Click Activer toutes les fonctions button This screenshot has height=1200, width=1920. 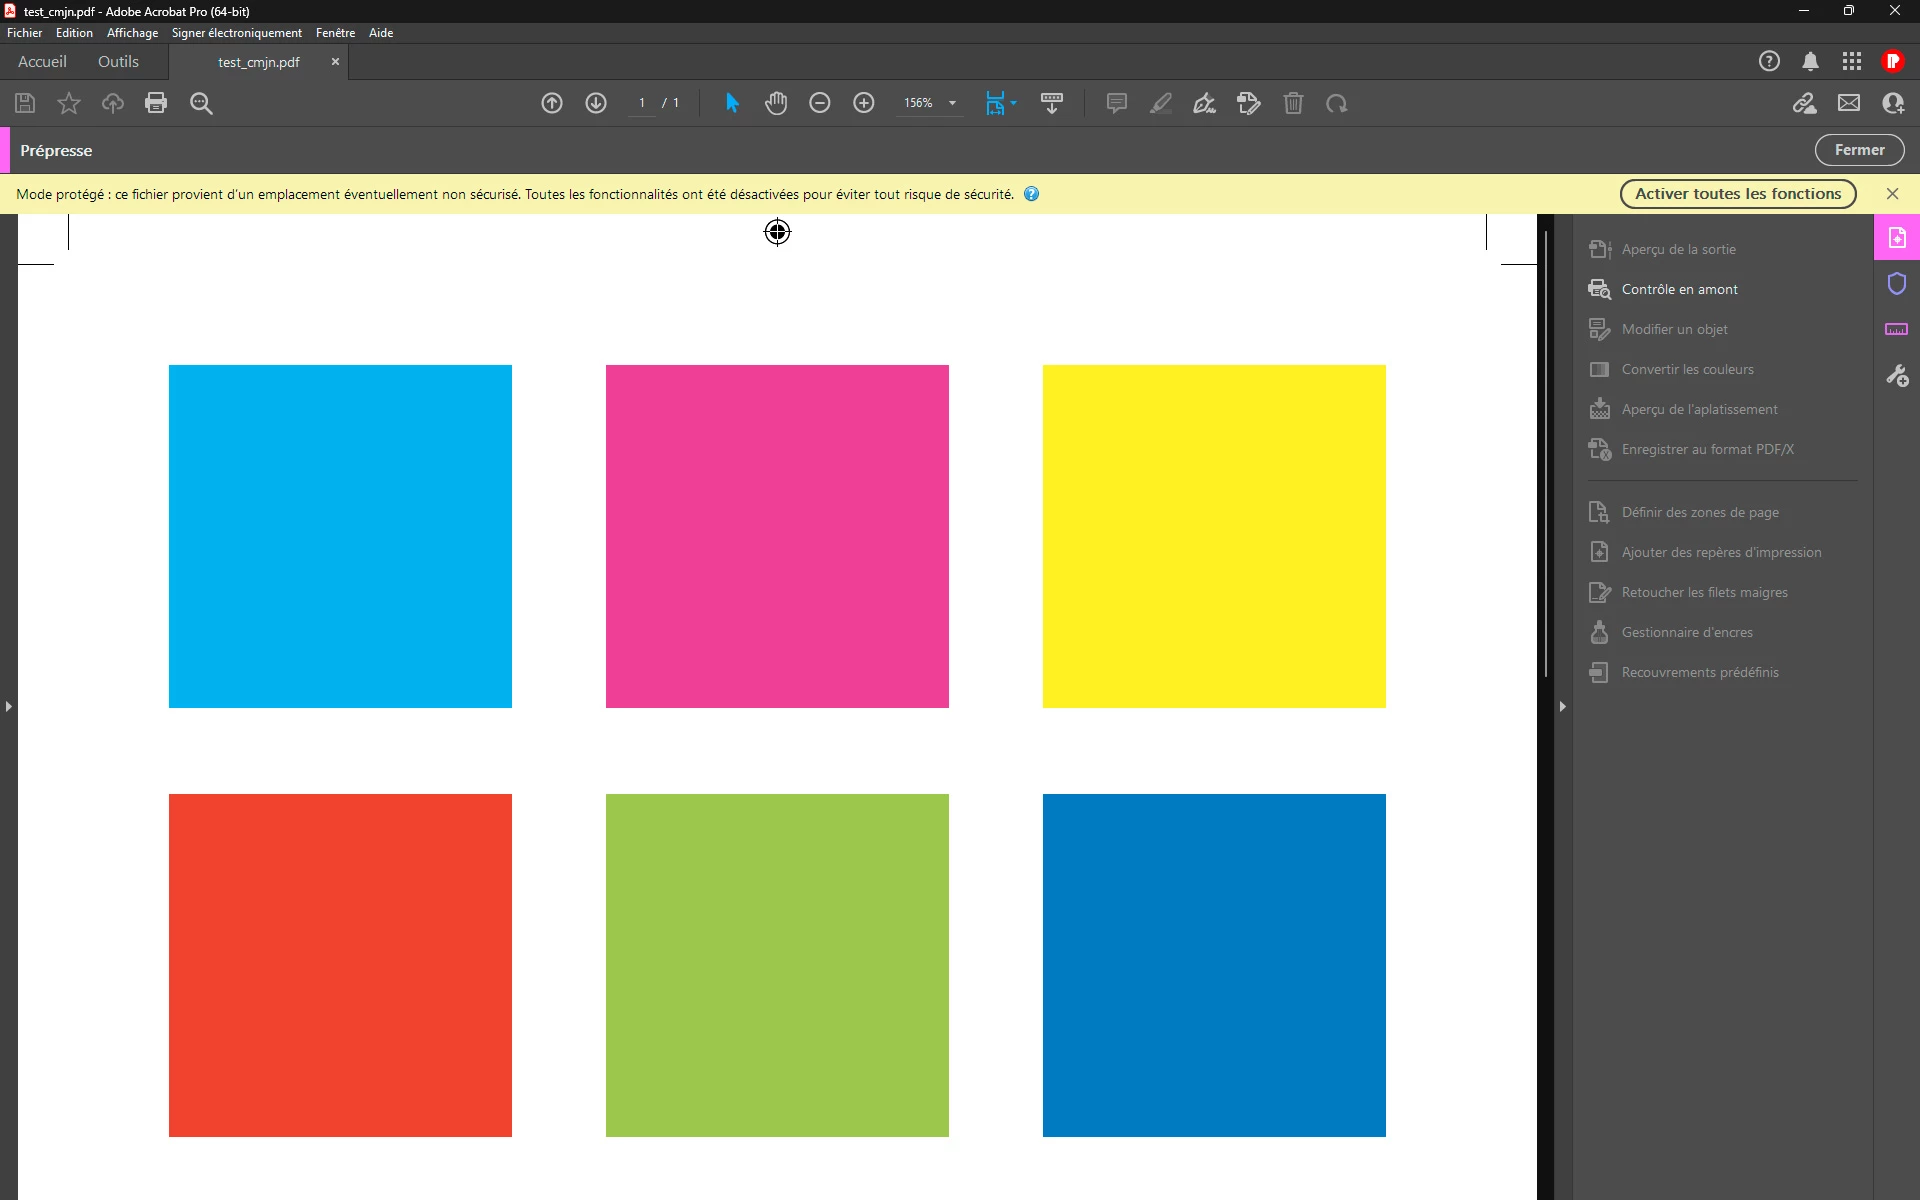(x=1737, y=194)
